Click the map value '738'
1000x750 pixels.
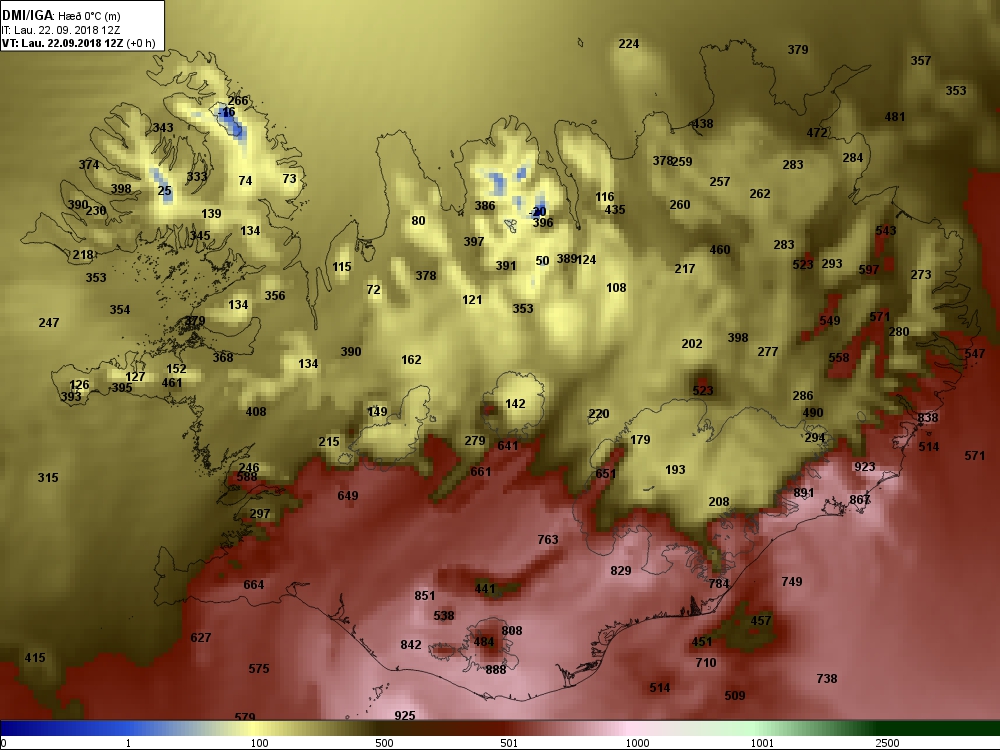tap(827, 679)
